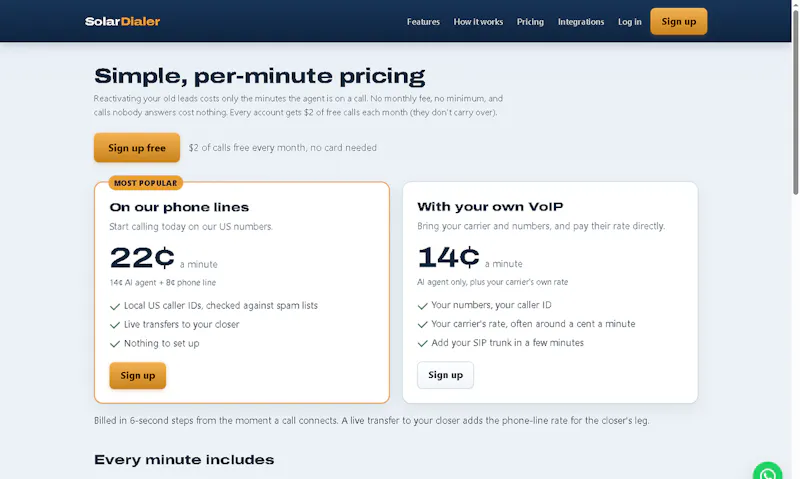Open the Features nav item
This screenshot has height=479, width=800.
pyautogui.click(x=423, y=22)
